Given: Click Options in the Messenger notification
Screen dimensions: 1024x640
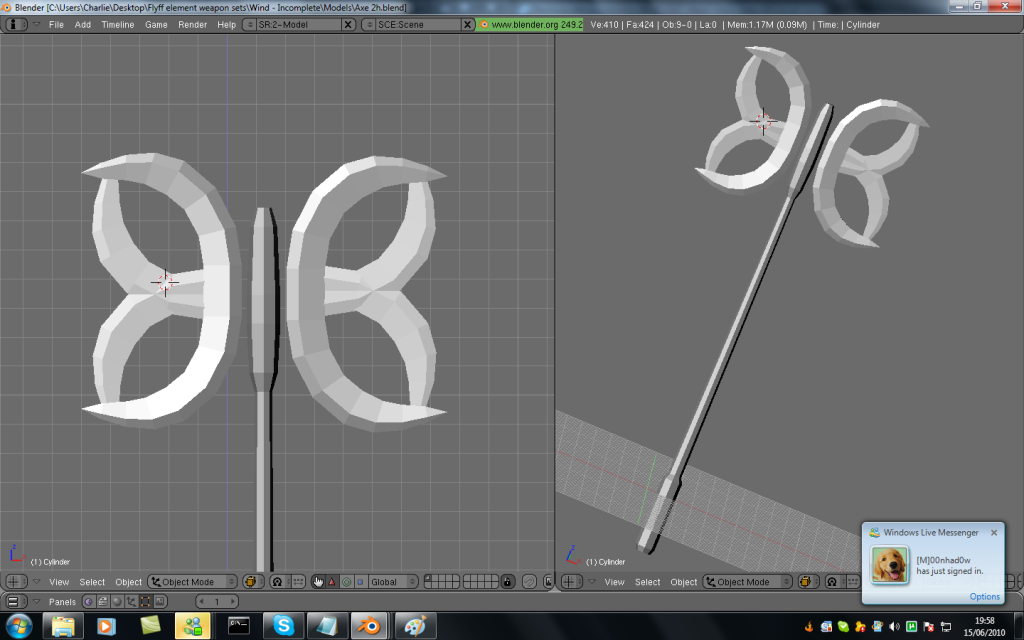Looking at the screenshot, I should coord(984,597).
